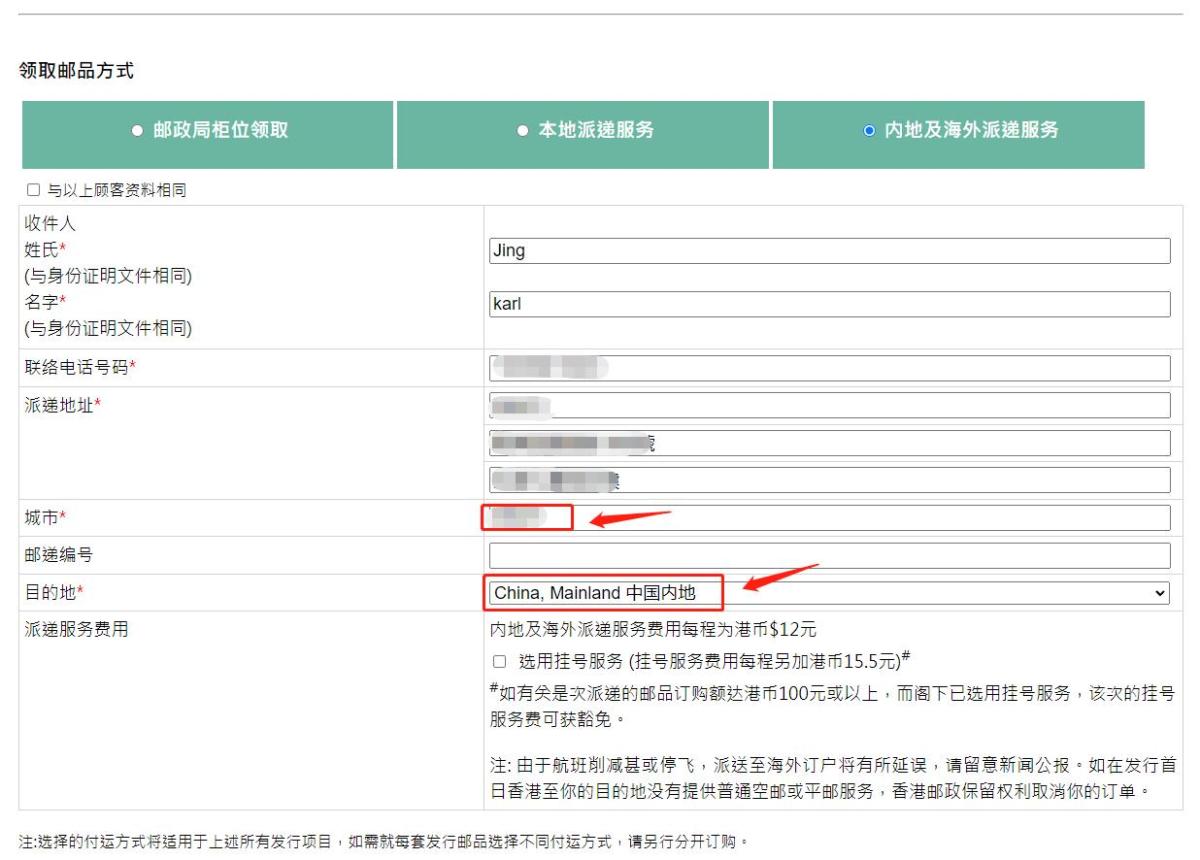Click the surname input containing Jing
The height and width of the screenshot is (860, 1200).
(x=829, y=251)
